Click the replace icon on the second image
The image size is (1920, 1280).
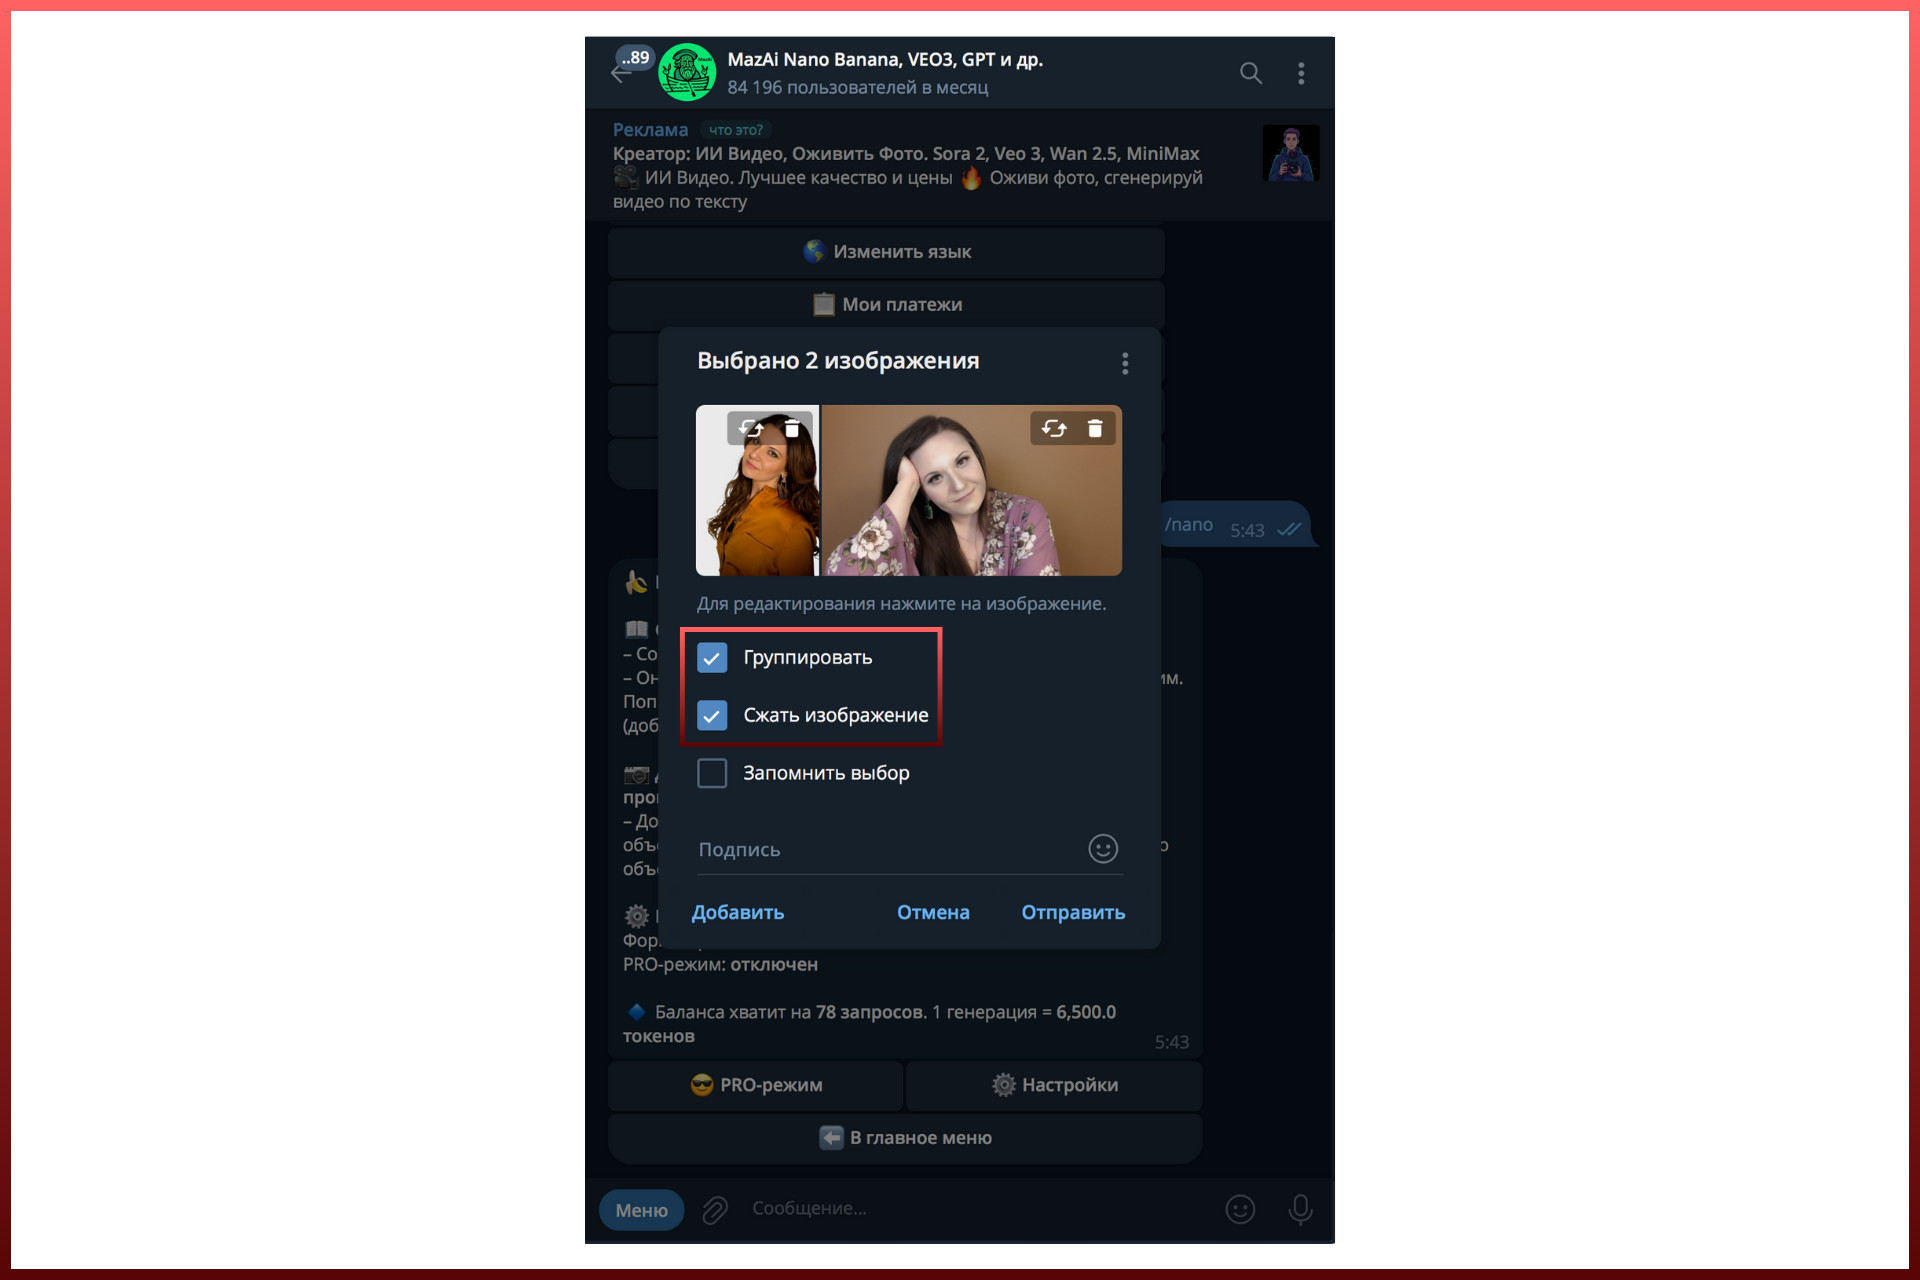[1053, 429]
